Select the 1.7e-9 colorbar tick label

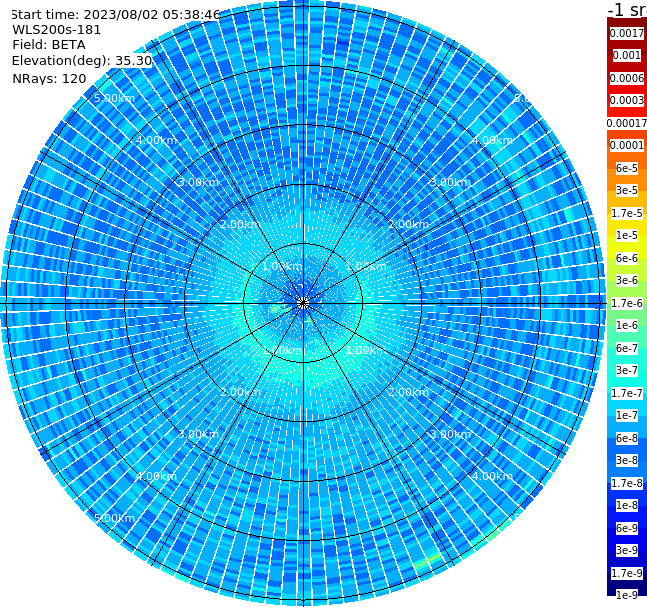point(627,573)
